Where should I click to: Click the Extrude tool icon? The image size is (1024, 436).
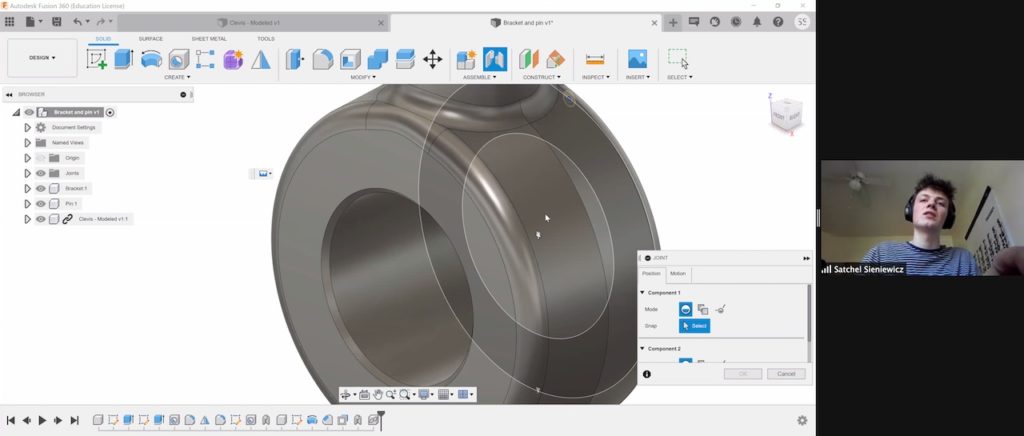[x=123, y=59]
